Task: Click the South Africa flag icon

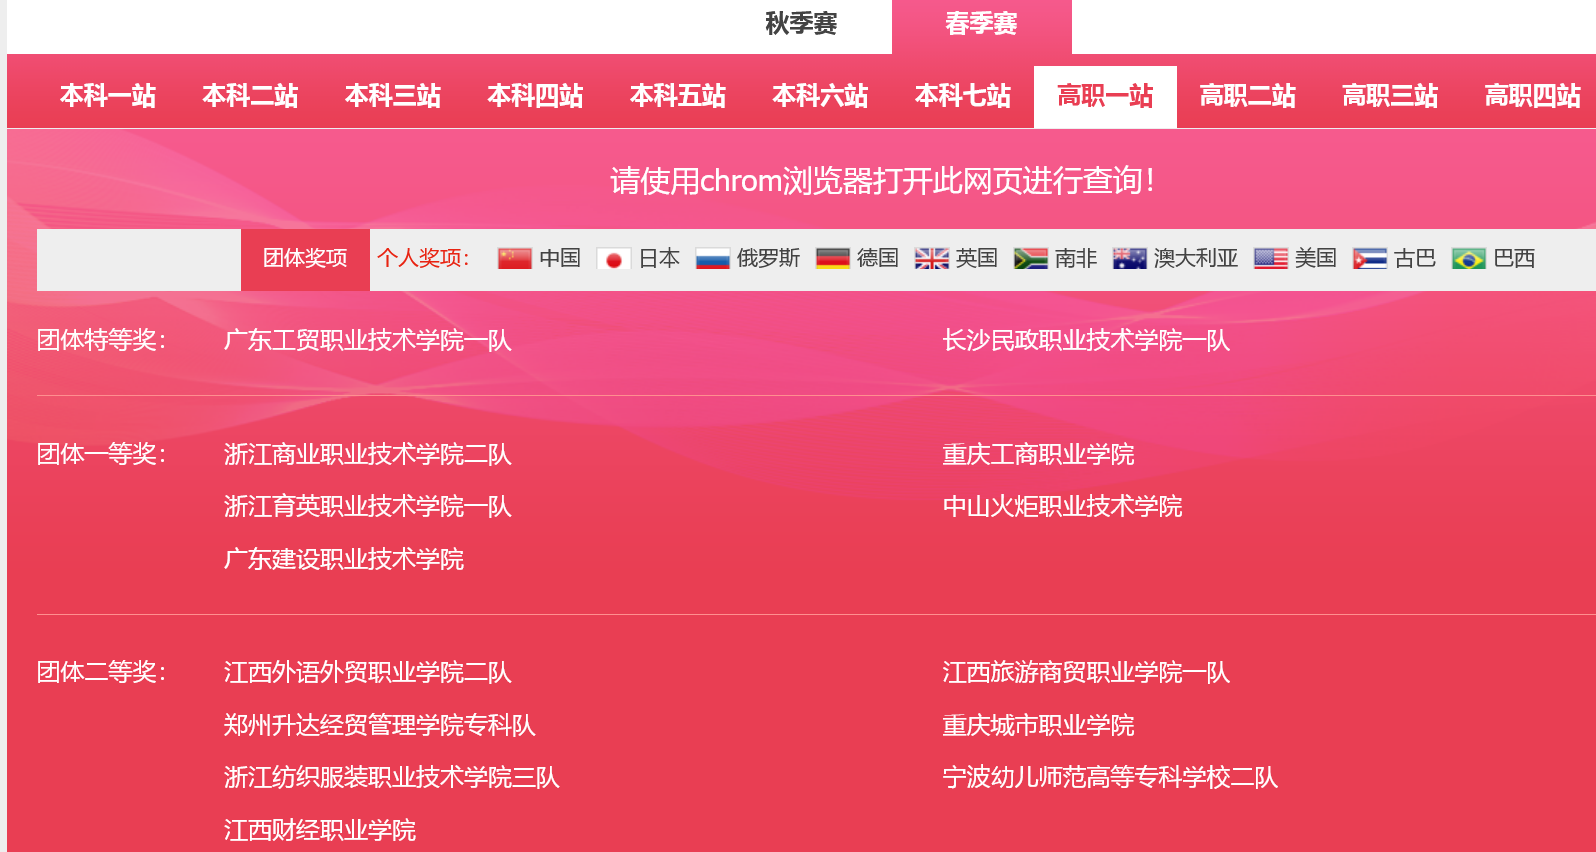Action: click(1030, 259)
